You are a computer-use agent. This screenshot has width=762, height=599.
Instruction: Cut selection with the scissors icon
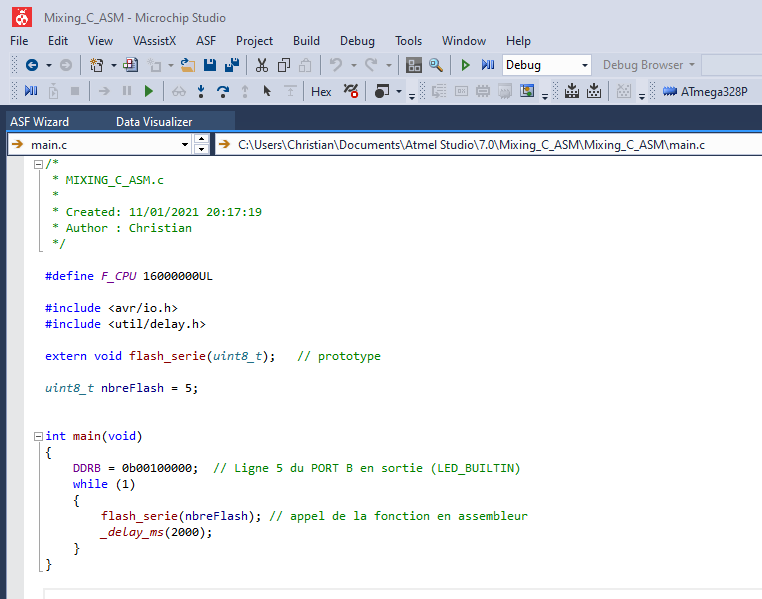coord(261,65)
